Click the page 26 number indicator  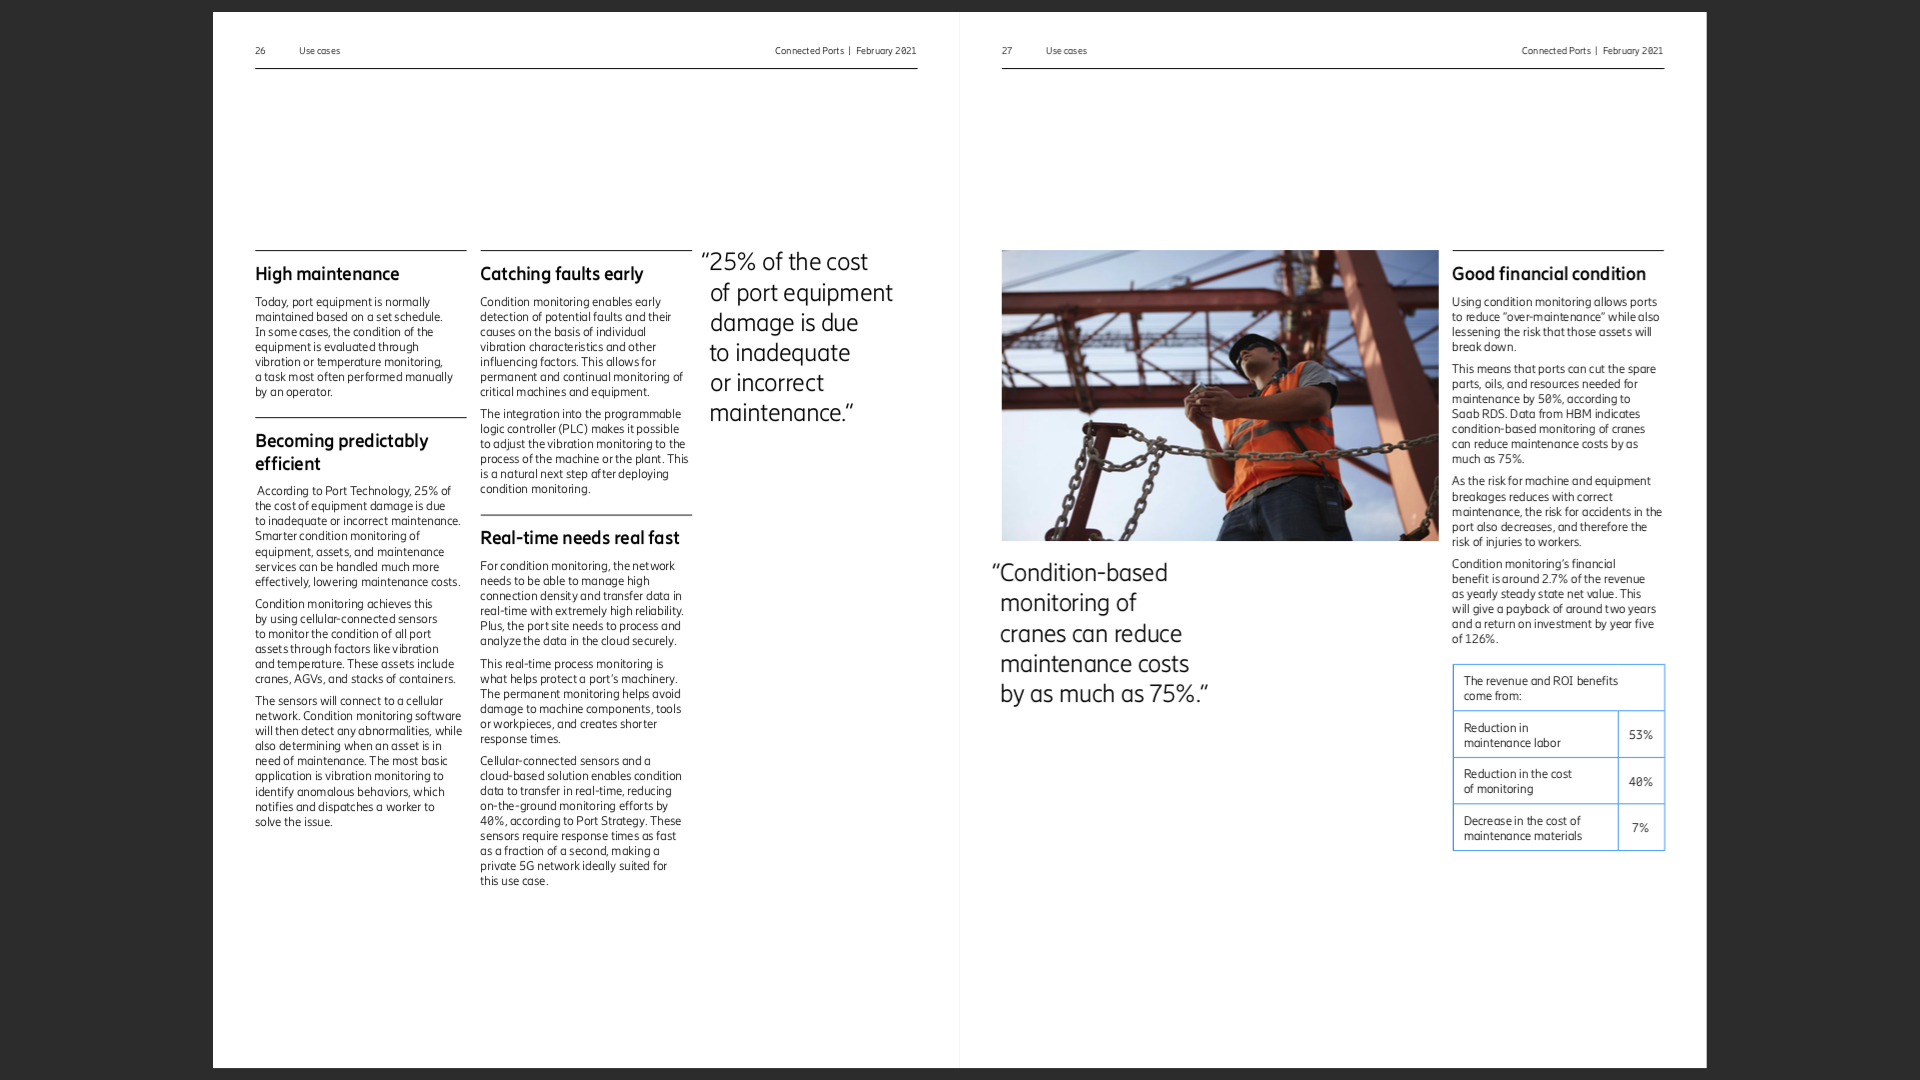[x=260, y=50]
